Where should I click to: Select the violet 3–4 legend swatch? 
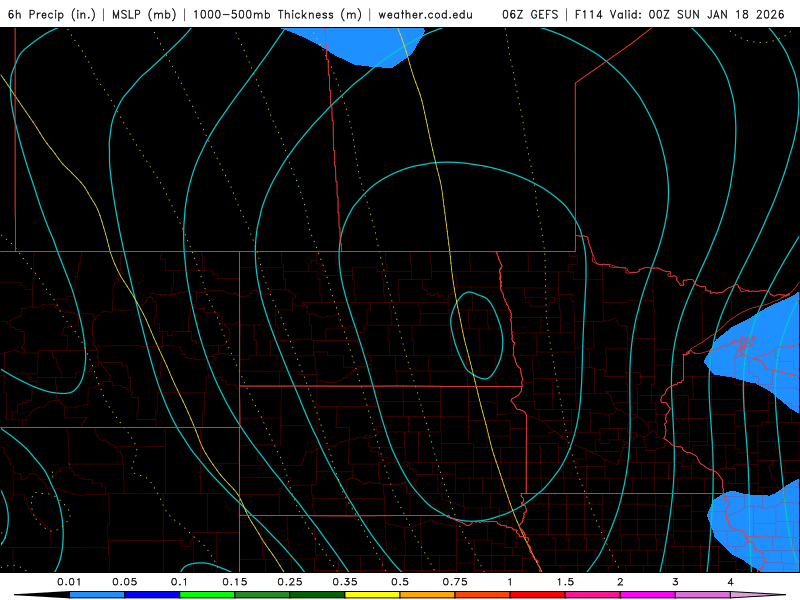pos(703,595)
